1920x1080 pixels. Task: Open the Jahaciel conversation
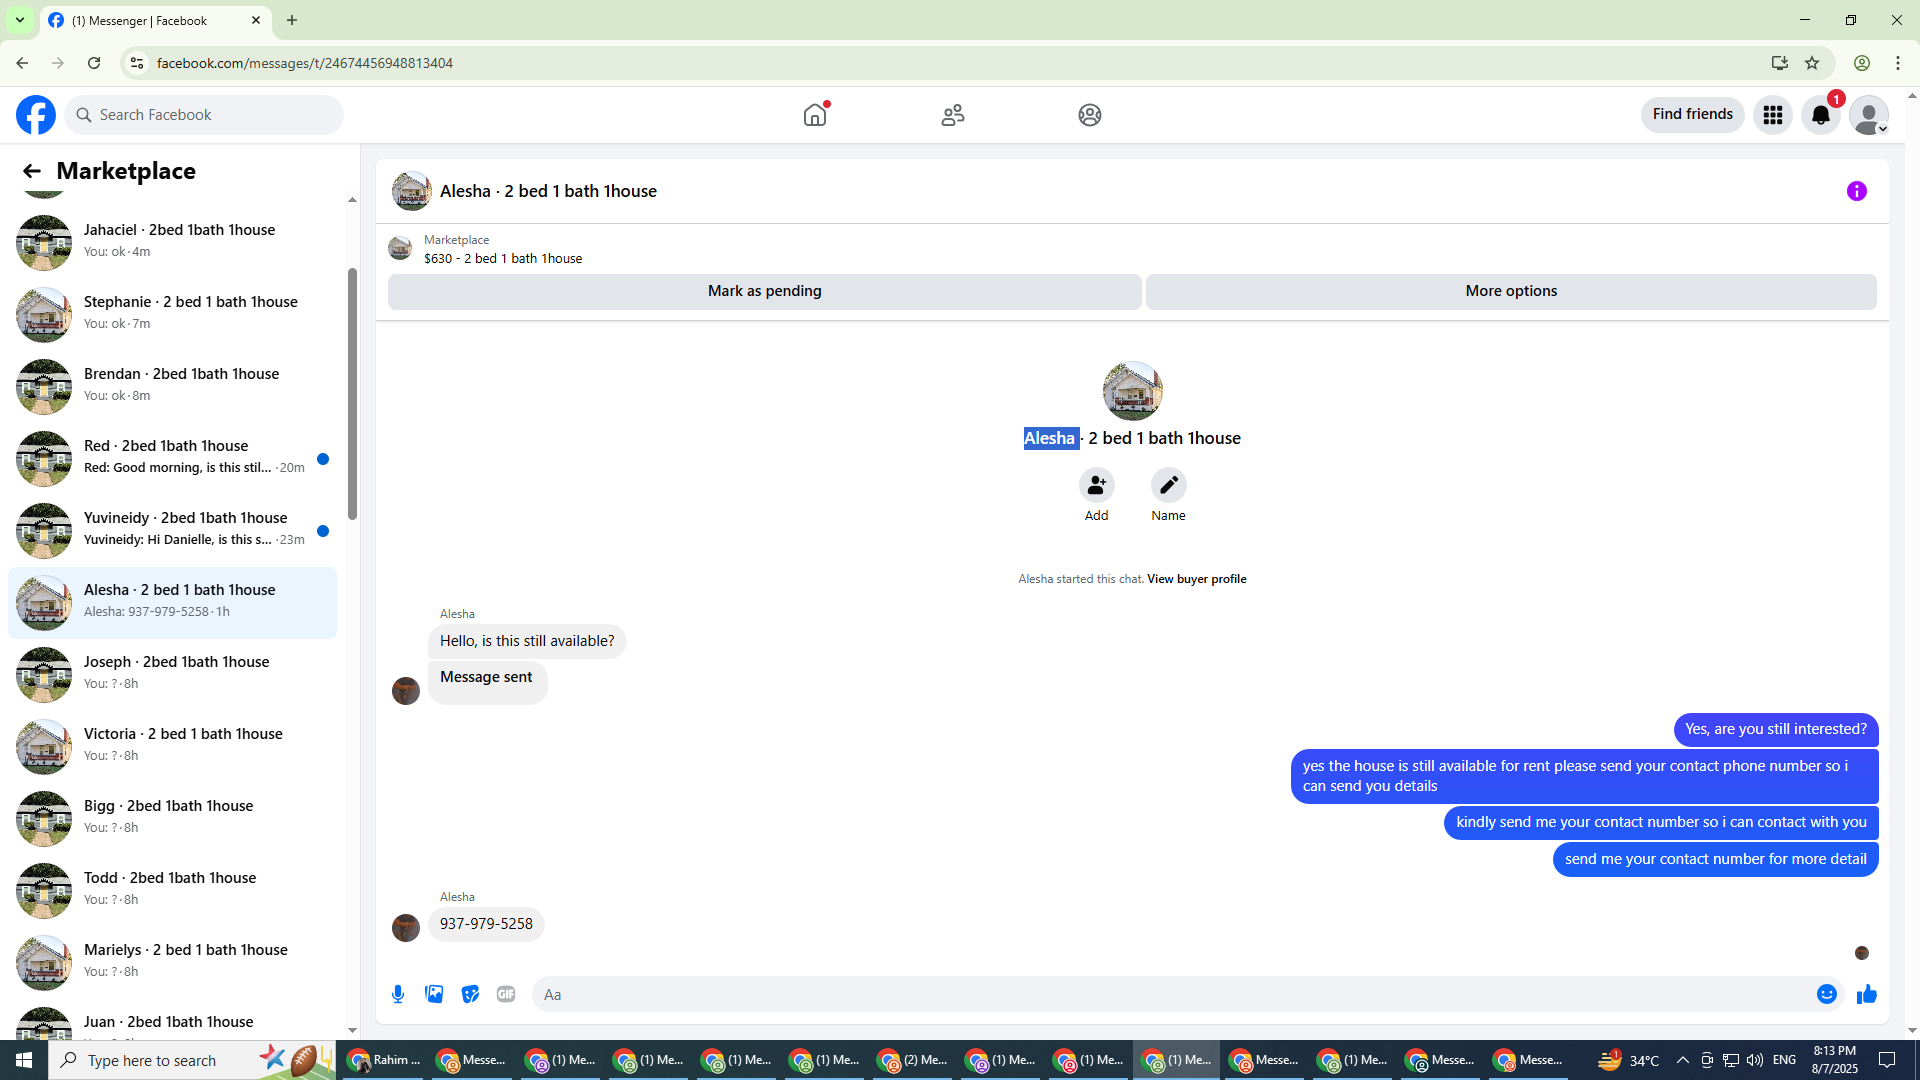tap(172, 242)
